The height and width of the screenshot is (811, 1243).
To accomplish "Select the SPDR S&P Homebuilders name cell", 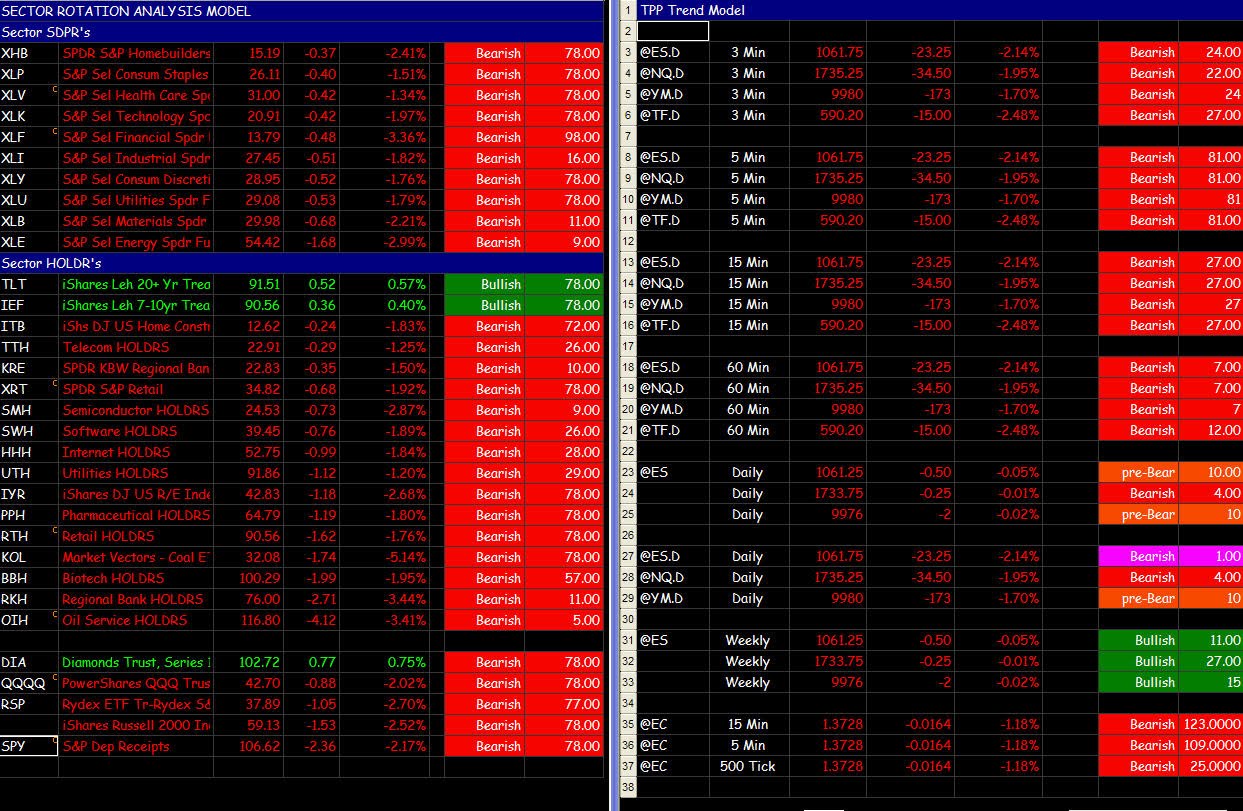I will tap(136, 53).
